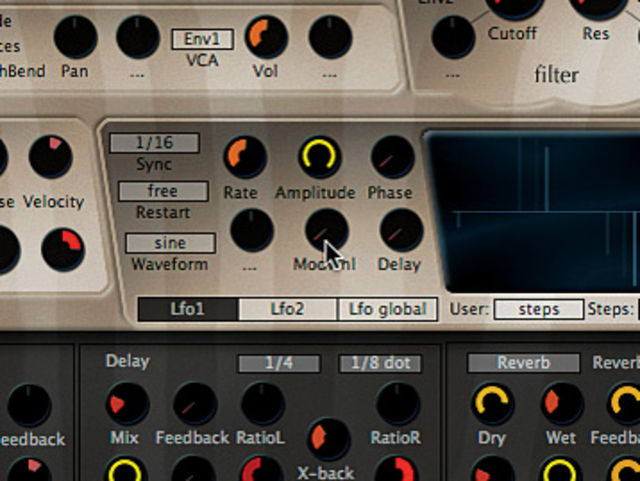
Task: Click the Reverb Dry knob
Action: pyautogui.click(x=493, y=404)
